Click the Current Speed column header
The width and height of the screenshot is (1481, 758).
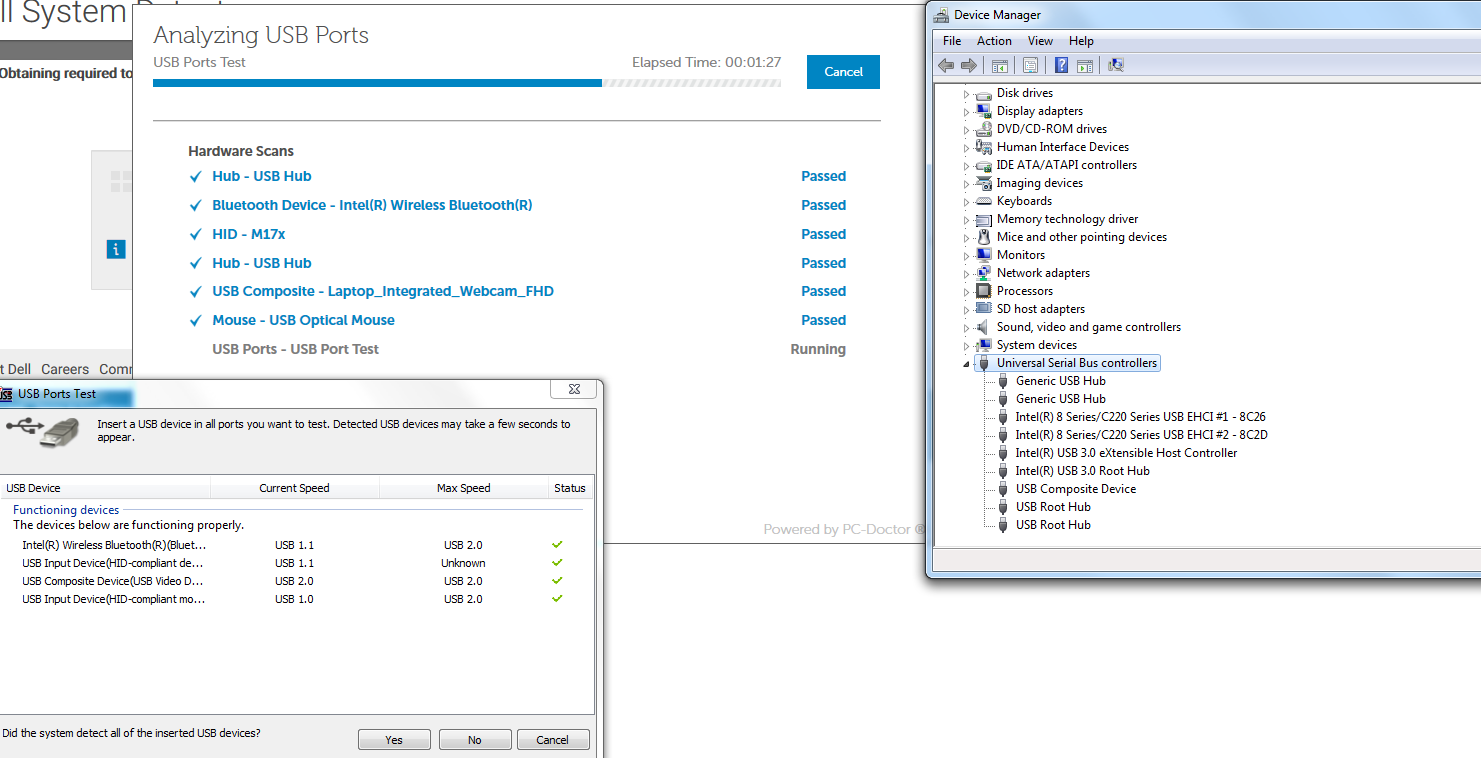tap(294, 488)
